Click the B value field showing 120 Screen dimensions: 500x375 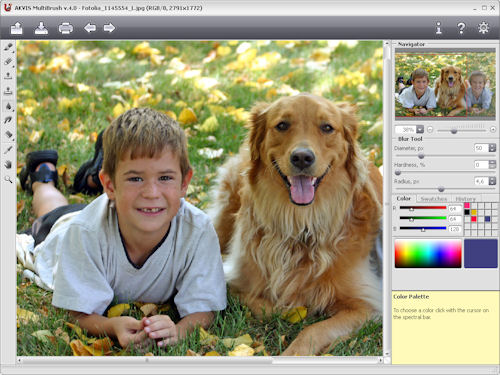(455, 229)
